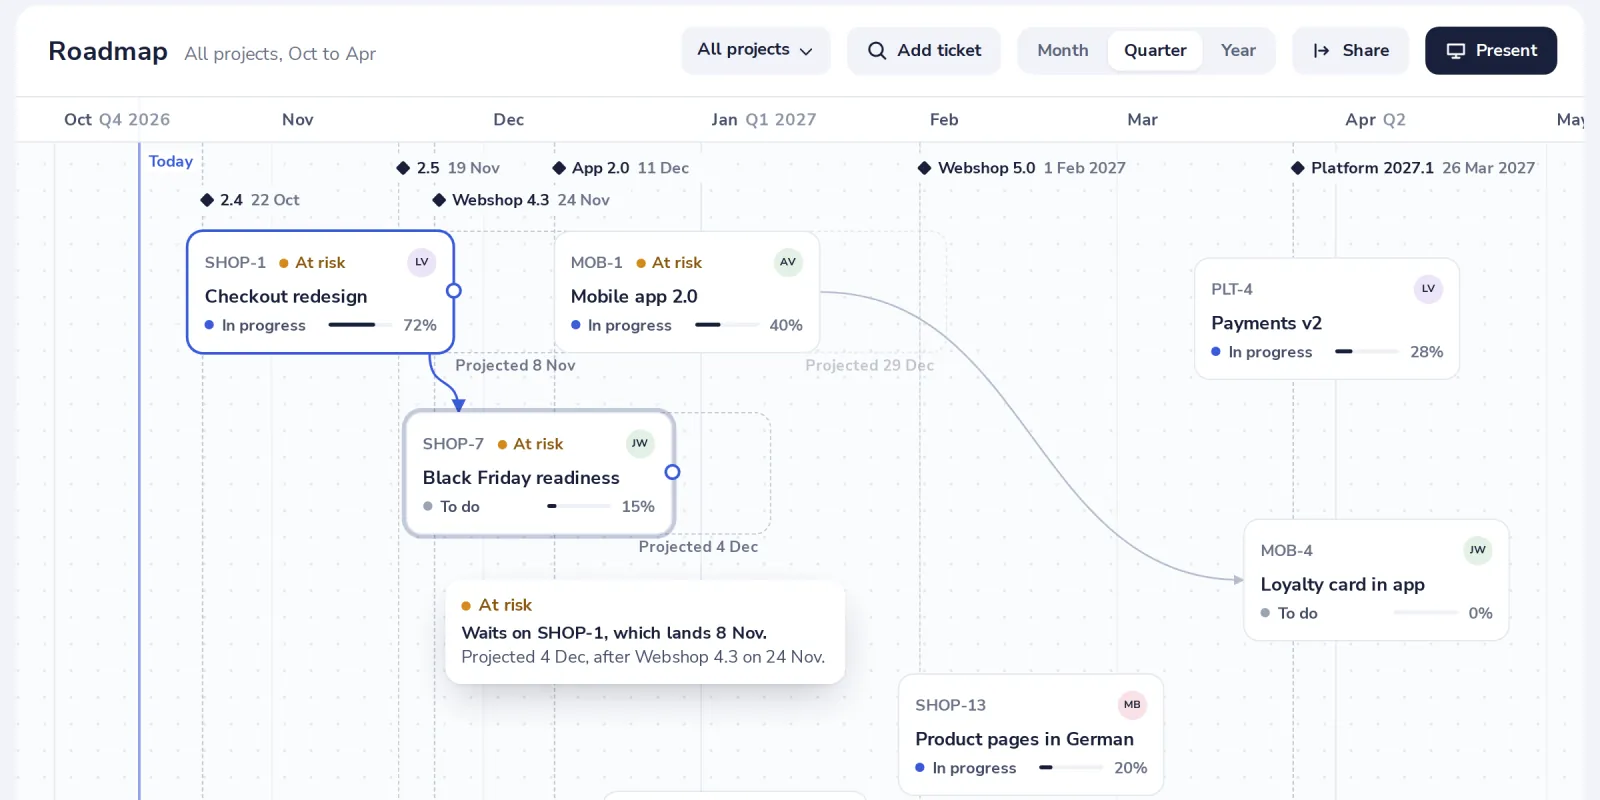Select the 2.5 milestone dated 19 Nov
This screenshot has width=1600, height=800.
(448, 168)
